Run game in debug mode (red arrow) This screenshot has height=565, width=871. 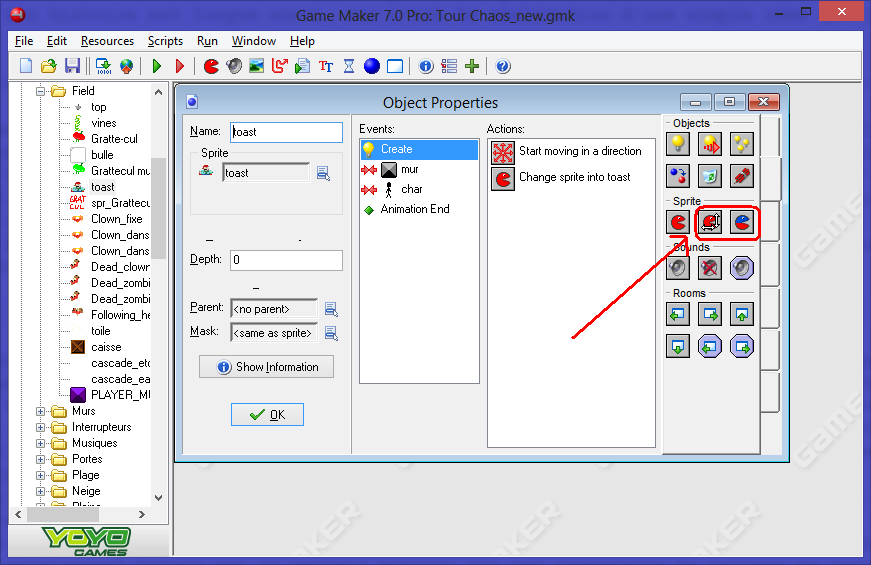[180, 66]
